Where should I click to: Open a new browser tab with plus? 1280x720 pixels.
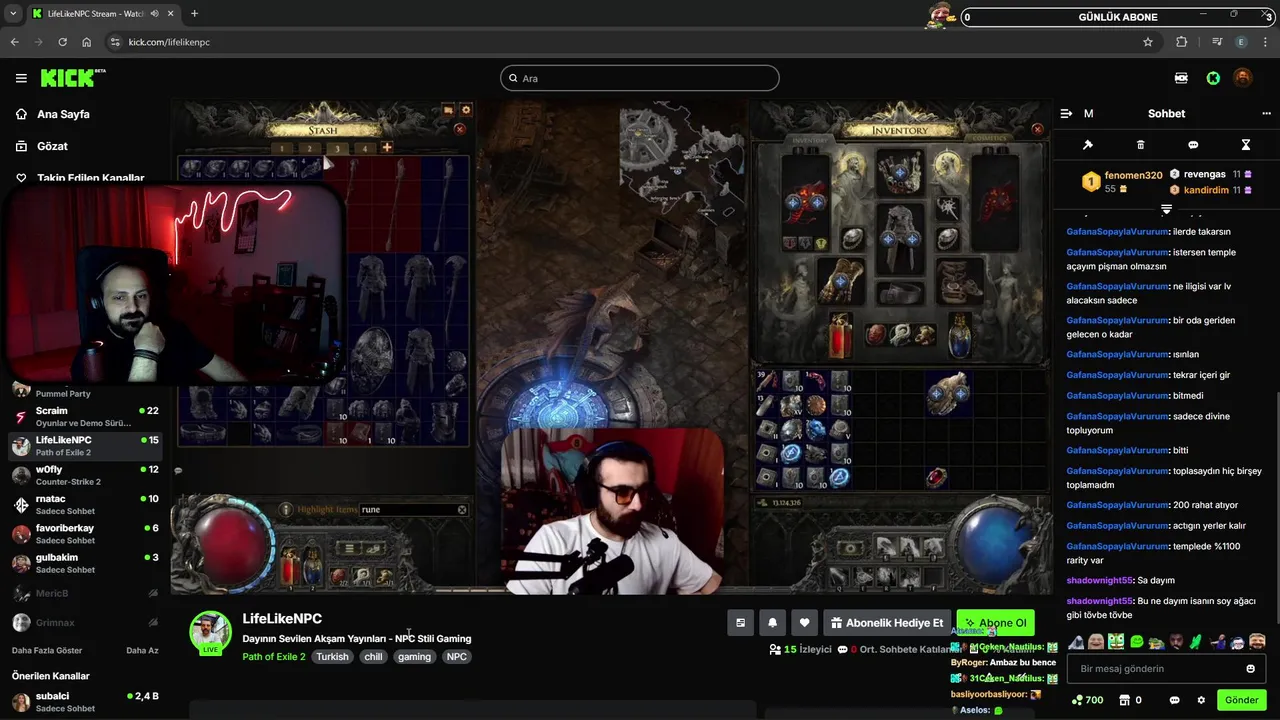194,14
